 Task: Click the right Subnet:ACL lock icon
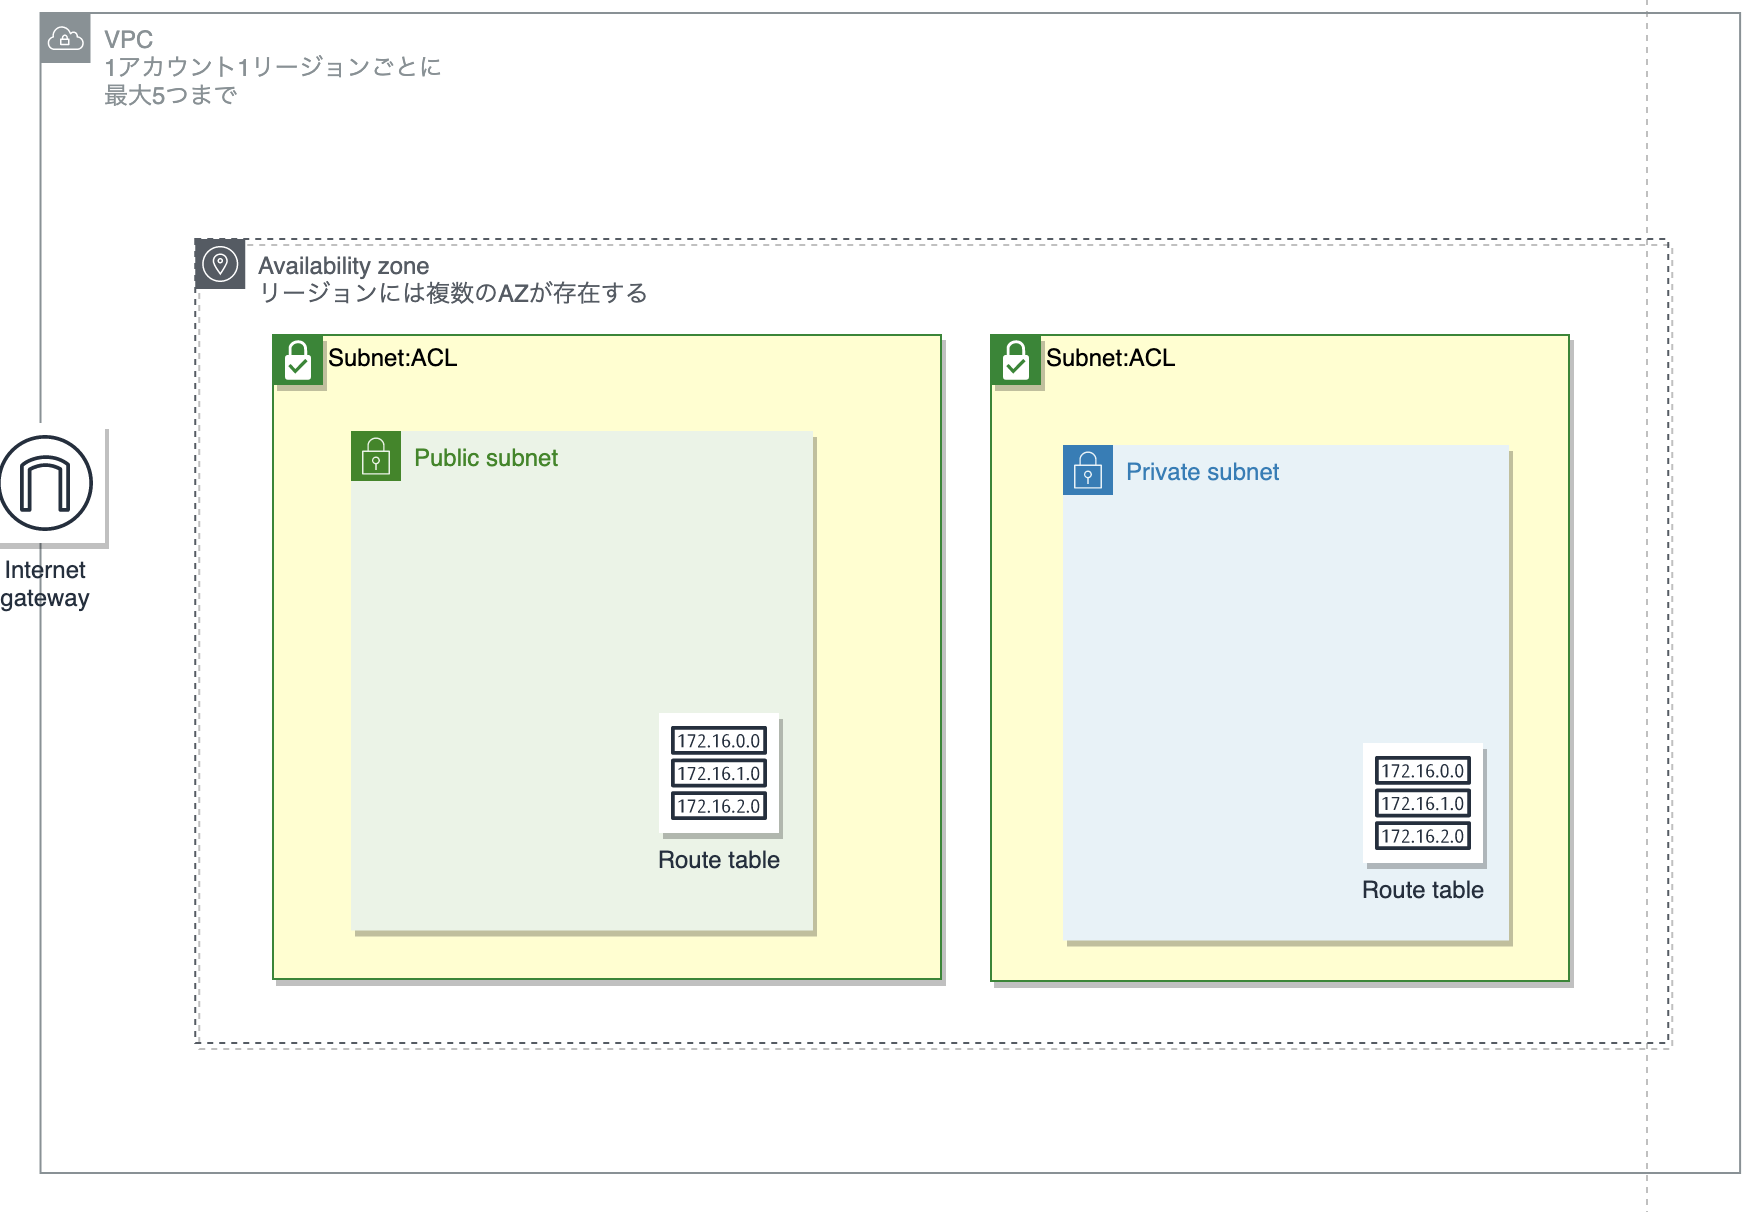1016,360
